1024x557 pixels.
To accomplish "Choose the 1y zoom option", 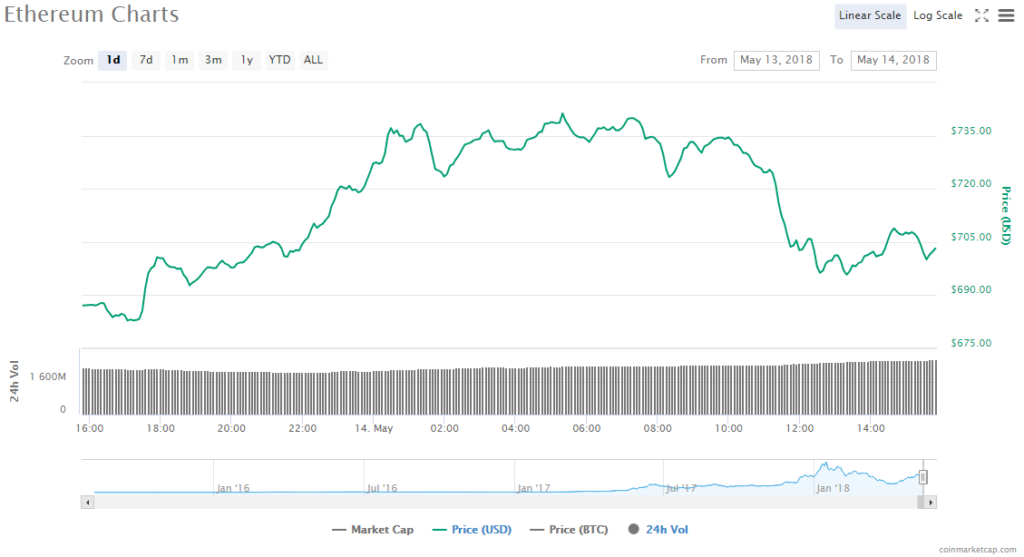I will (x=246, y=60).
